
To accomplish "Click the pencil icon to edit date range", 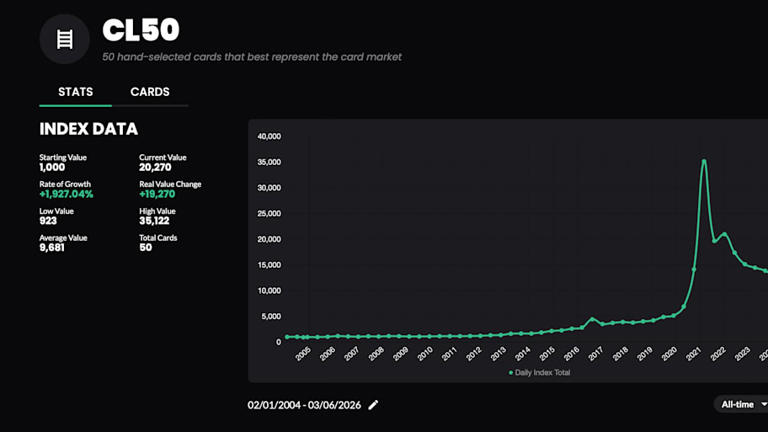I will (374, 405).
